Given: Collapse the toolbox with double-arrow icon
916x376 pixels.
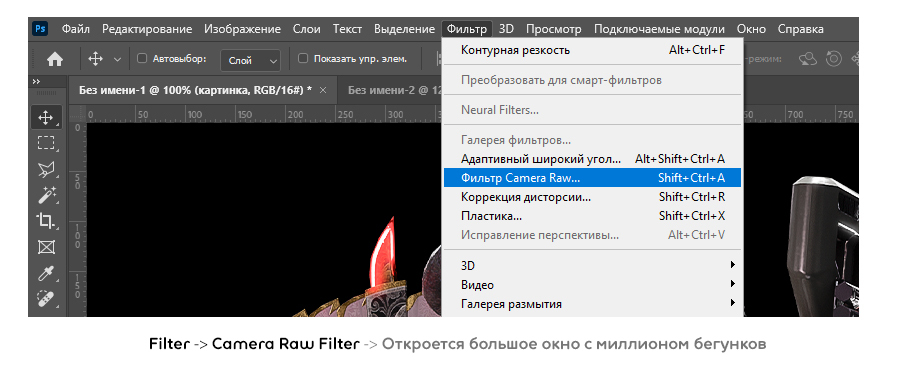Looking at the screenshot, I should point(36,81).
